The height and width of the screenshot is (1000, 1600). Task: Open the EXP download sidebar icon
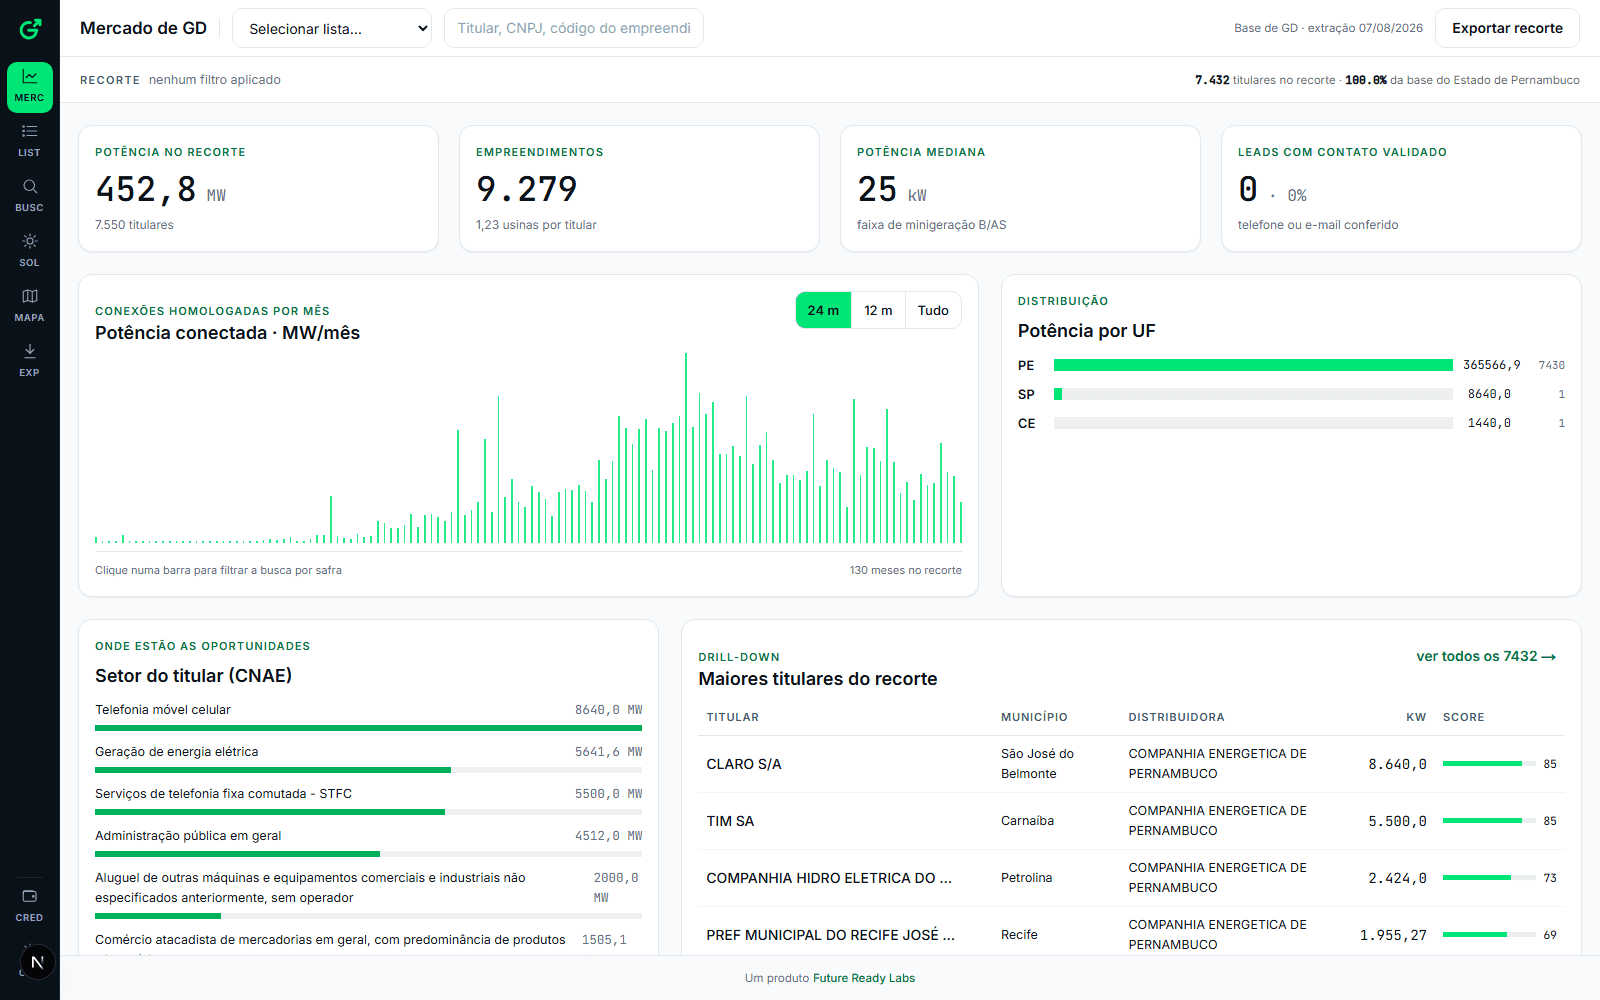30,362
